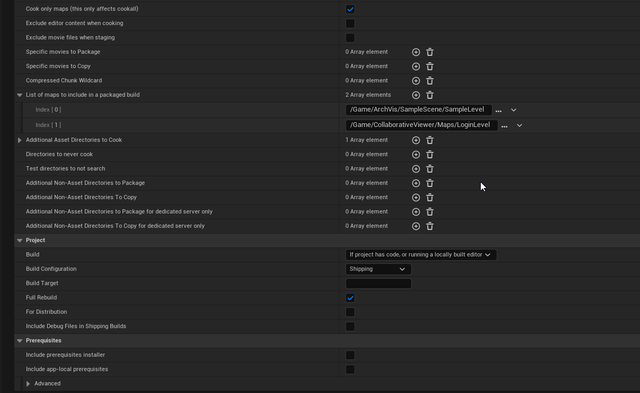This screenshot has height=393, width=640.
Task: Enable Include app-local prerequisites
Action: (350, 369)
